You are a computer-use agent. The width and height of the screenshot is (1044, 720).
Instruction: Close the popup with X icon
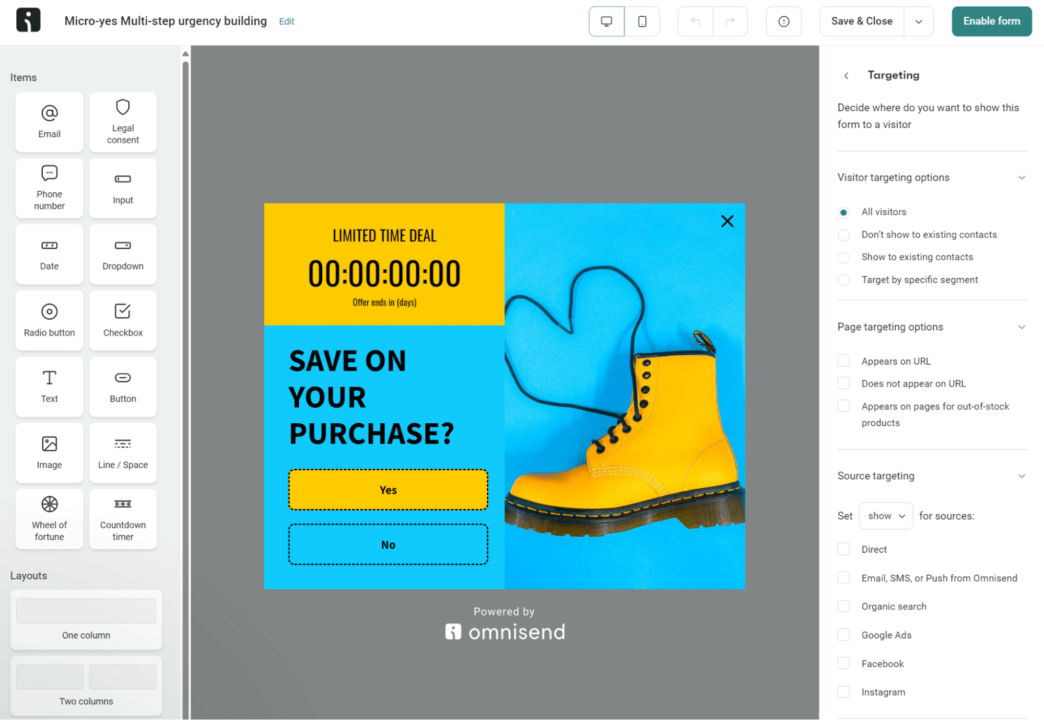[x=727, y=221]
